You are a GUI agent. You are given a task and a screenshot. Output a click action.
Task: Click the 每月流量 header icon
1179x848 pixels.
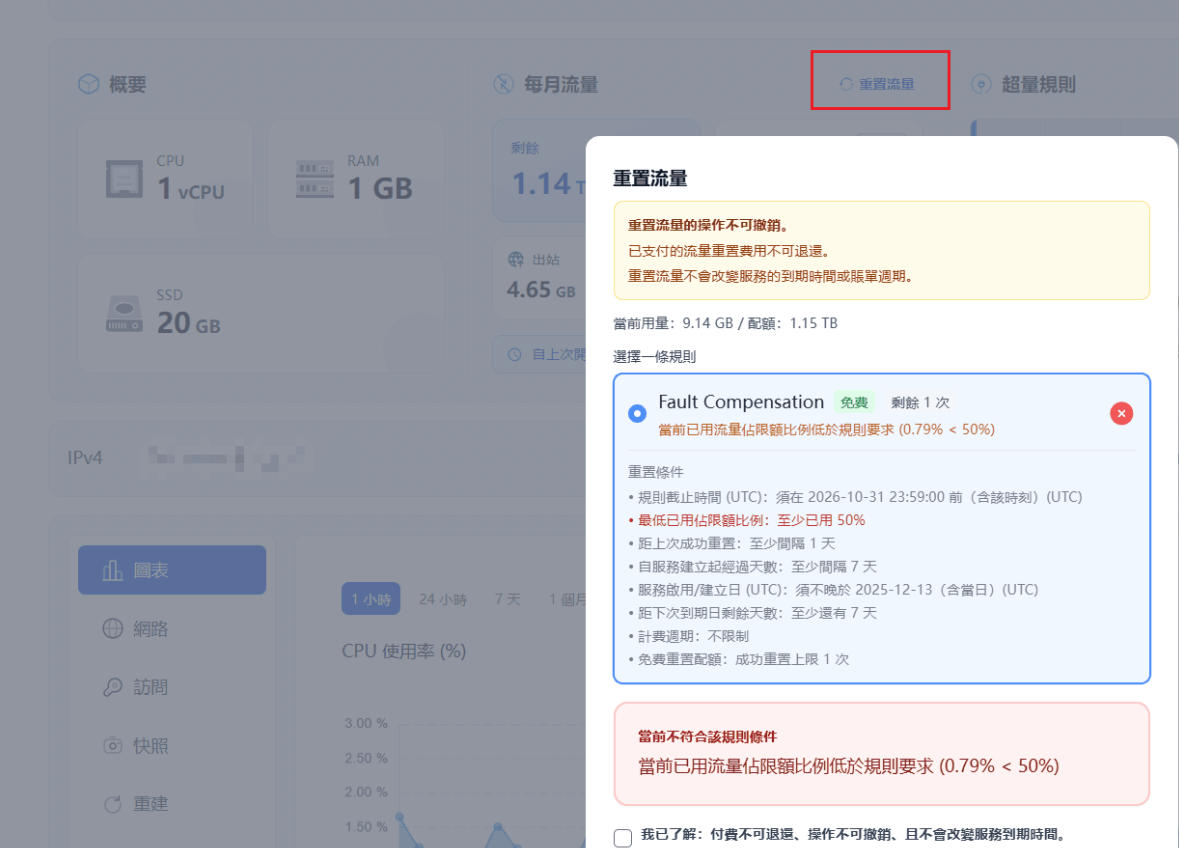coord(504,85)
